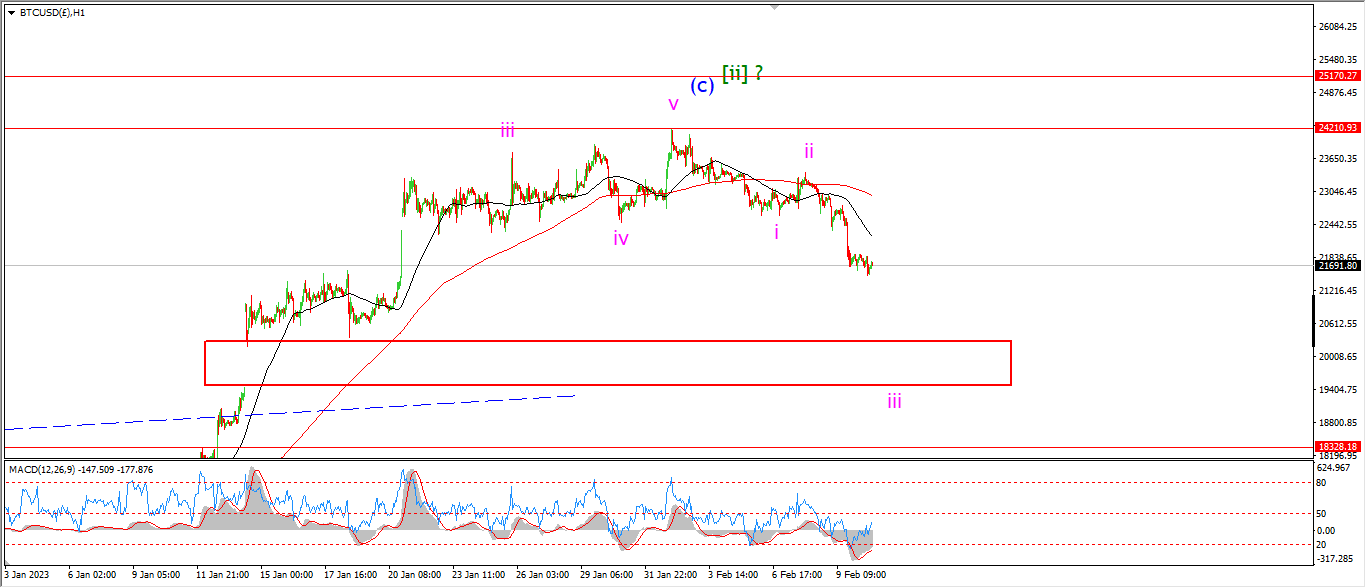Select the pink ii label near 6 Feb
The height and width of the screenshot is (588, 1366).
809,151
